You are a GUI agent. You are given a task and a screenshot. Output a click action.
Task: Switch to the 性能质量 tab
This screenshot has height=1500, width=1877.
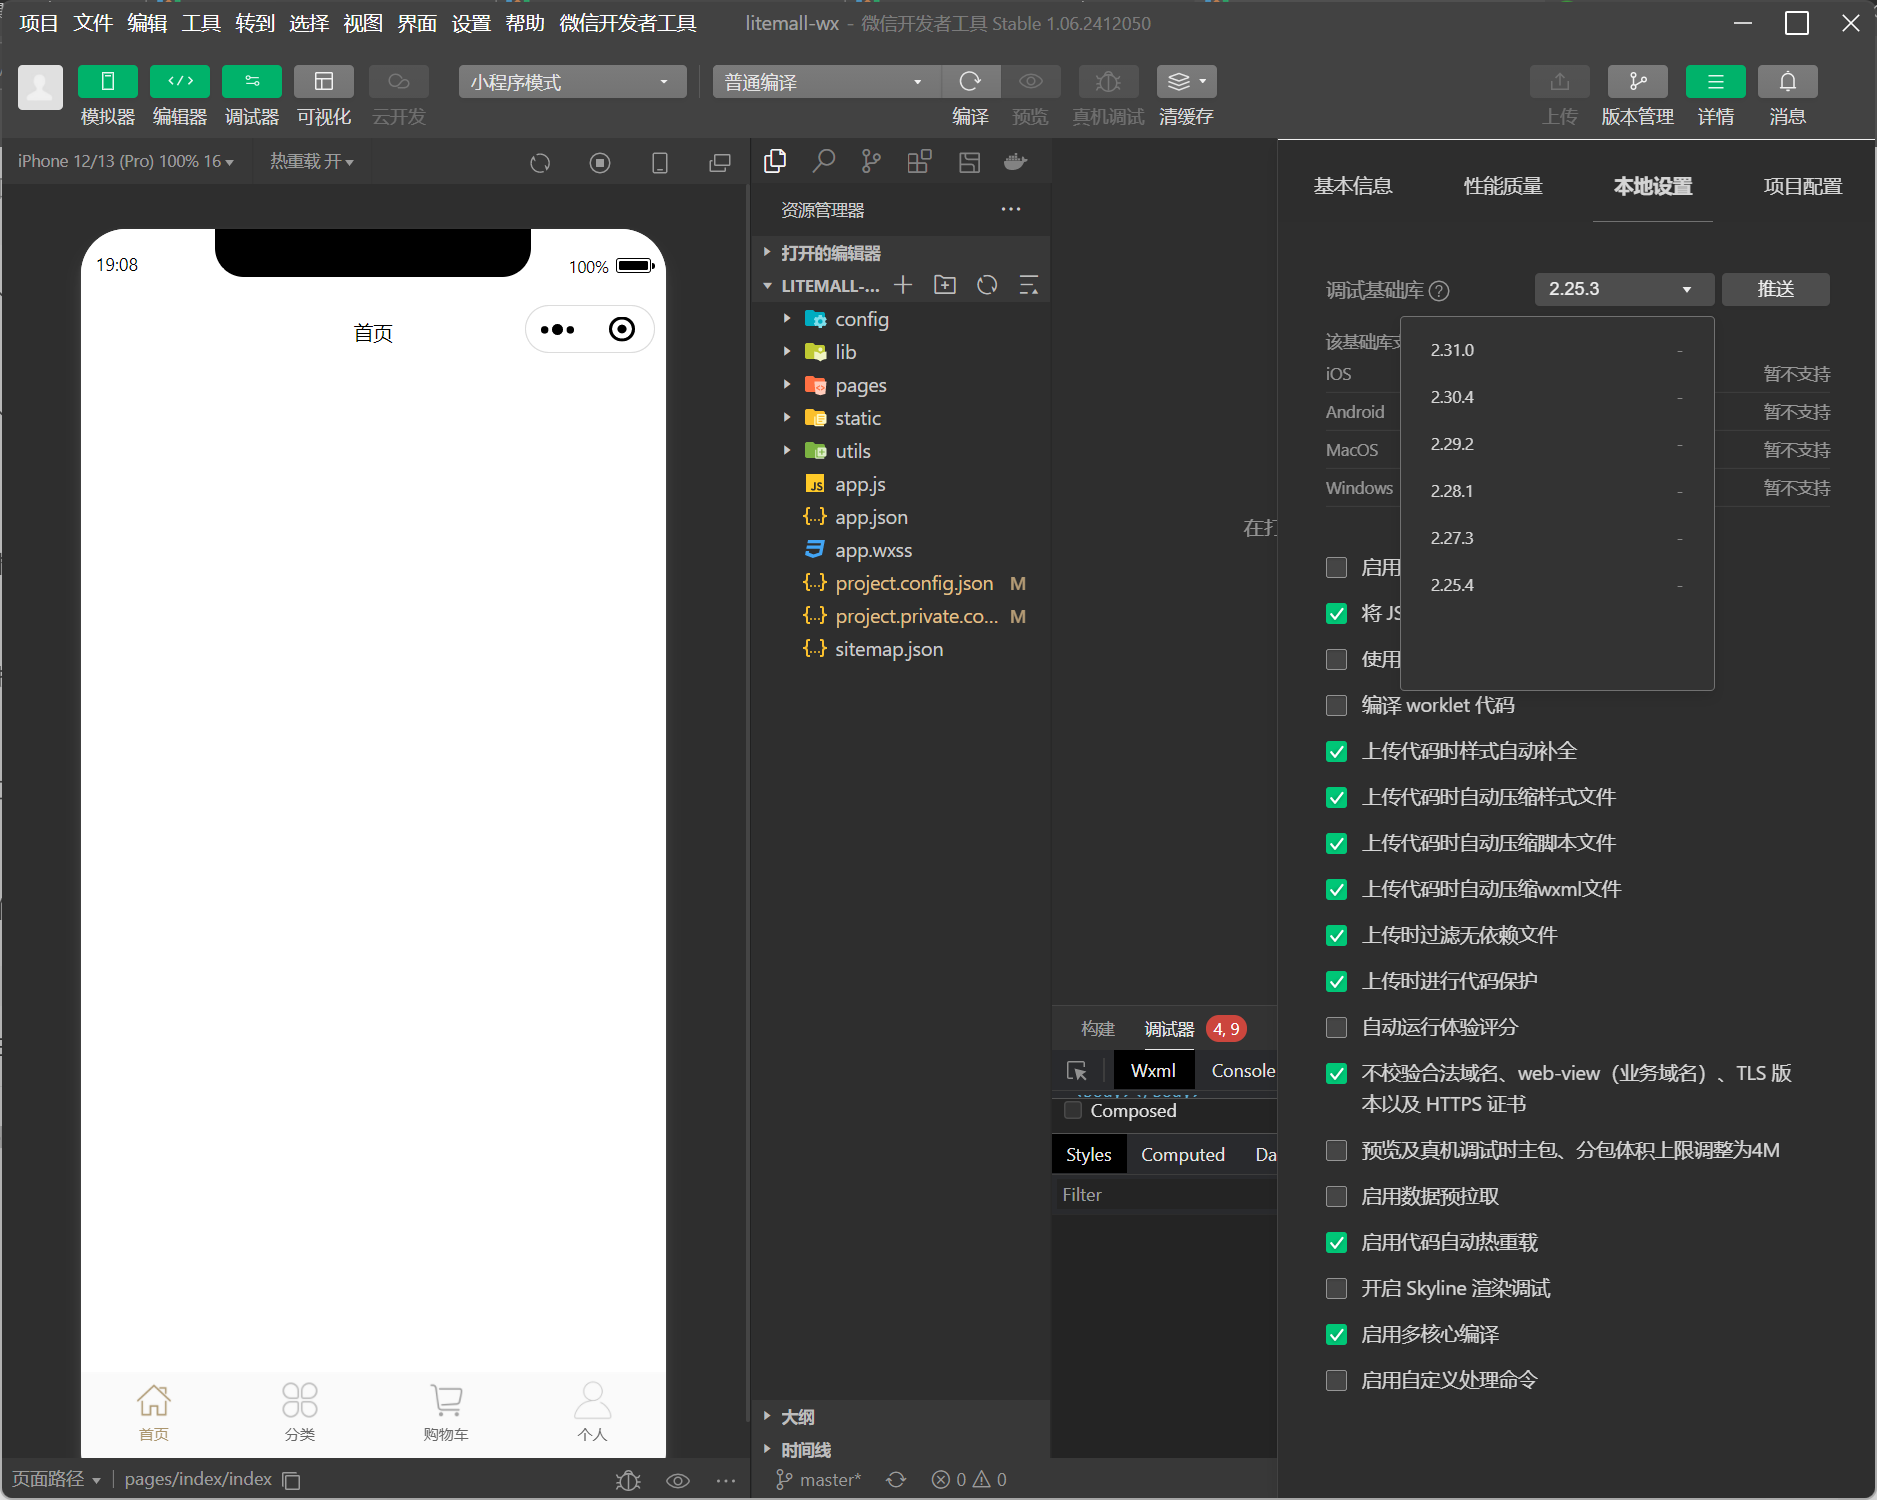point(1503,186)
